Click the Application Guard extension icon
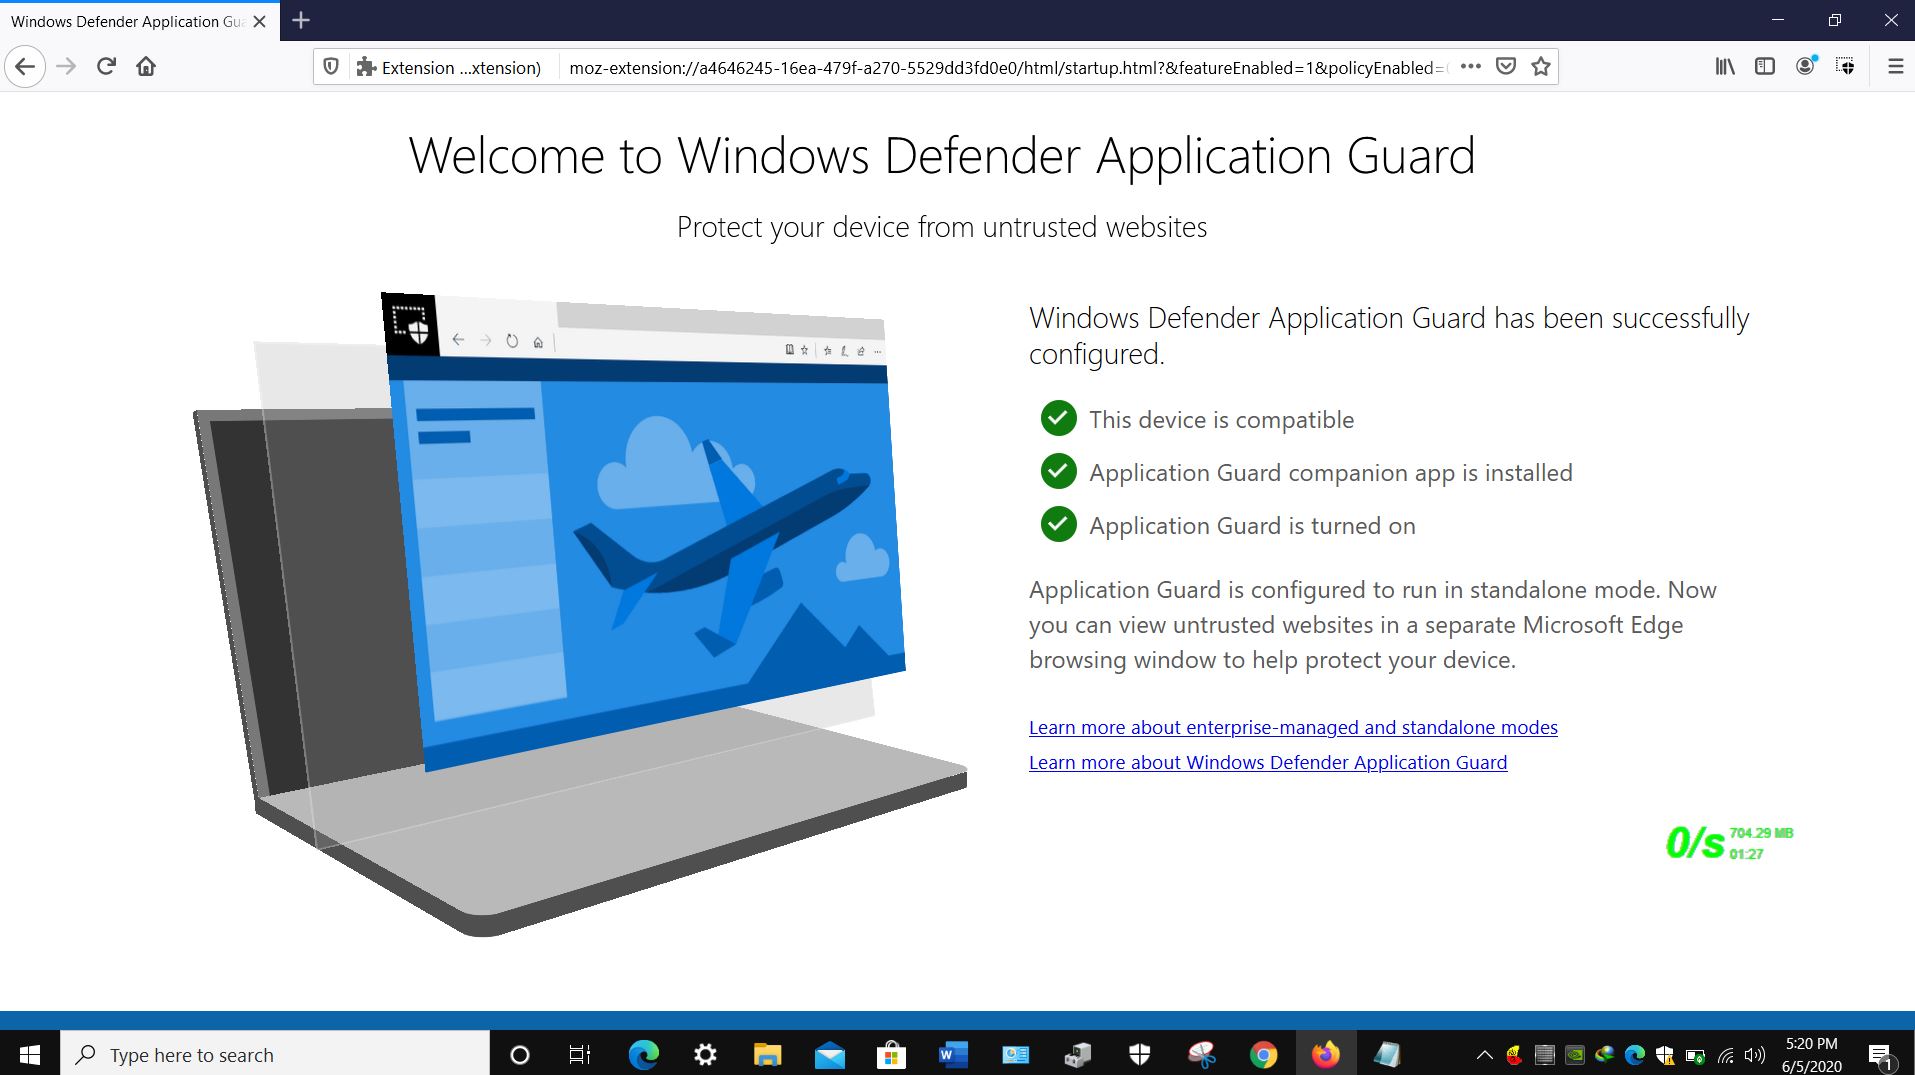Viewport: 1915px width, 1075px height. [1845, 67]
